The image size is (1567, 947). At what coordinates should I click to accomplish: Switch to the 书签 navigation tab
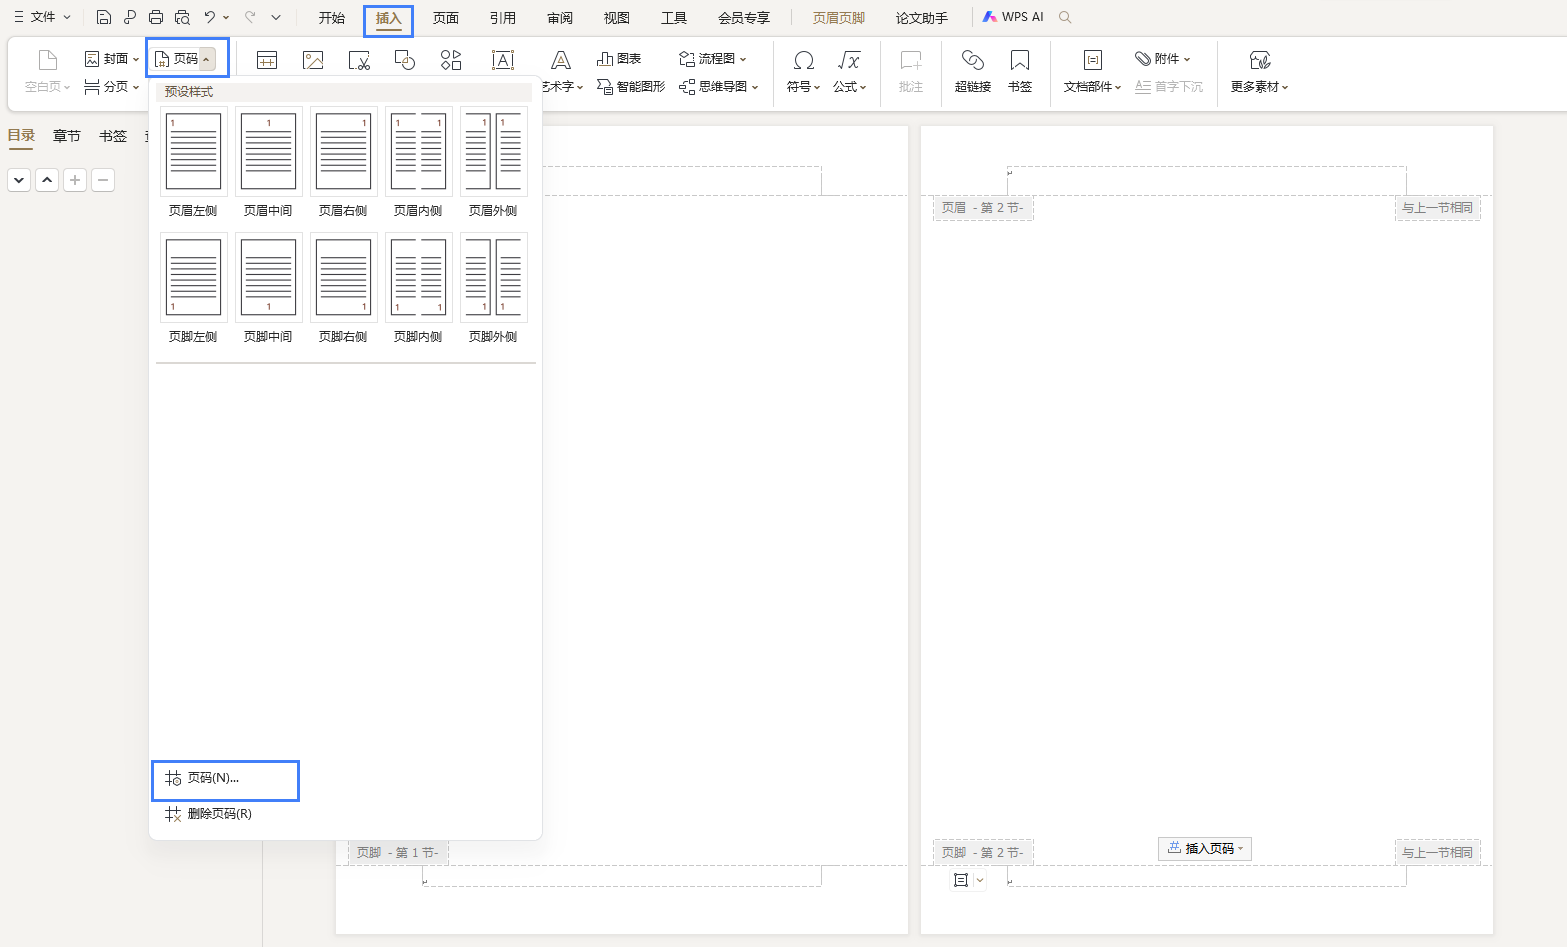(113, 136)
